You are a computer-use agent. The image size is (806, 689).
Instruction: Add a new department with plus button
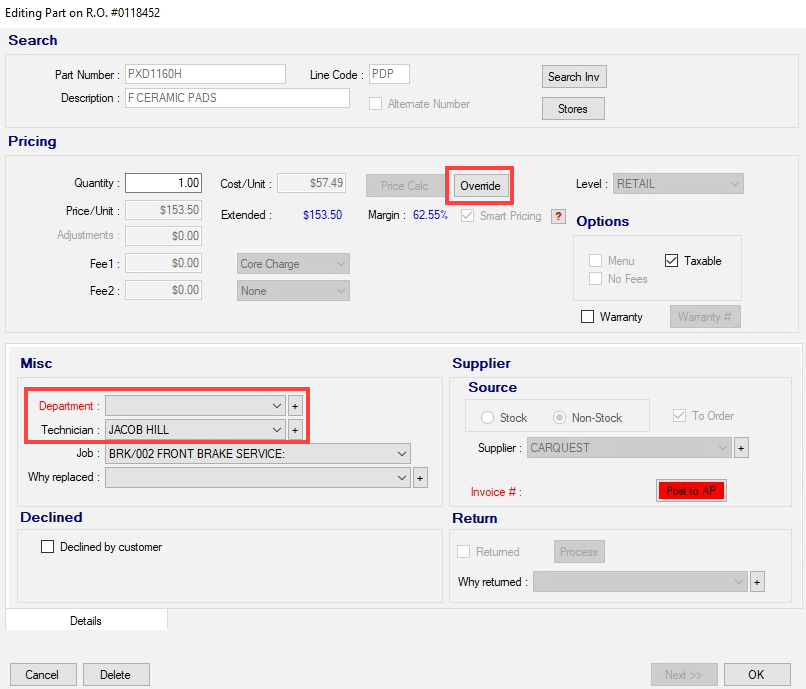point(295,406)
